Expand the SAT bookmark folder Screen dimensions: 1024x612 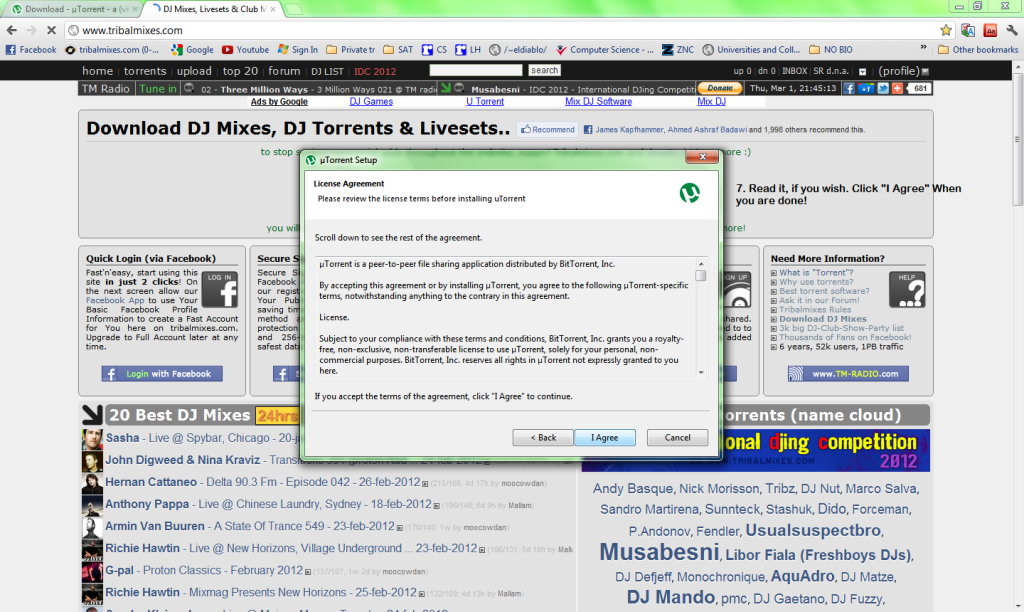(398, 50)
